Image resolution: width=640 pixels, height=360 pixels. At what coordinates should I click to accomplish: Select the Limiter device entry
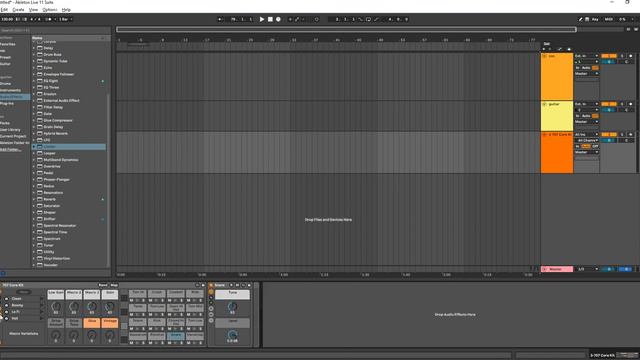[69, 147]
